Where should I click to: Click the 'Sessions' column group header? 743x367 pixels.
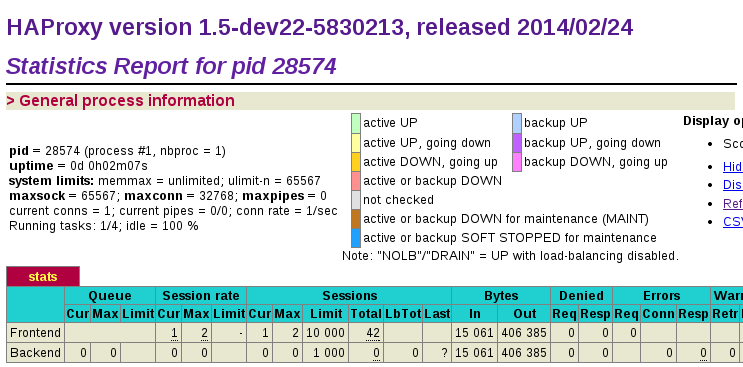(349, 296)
